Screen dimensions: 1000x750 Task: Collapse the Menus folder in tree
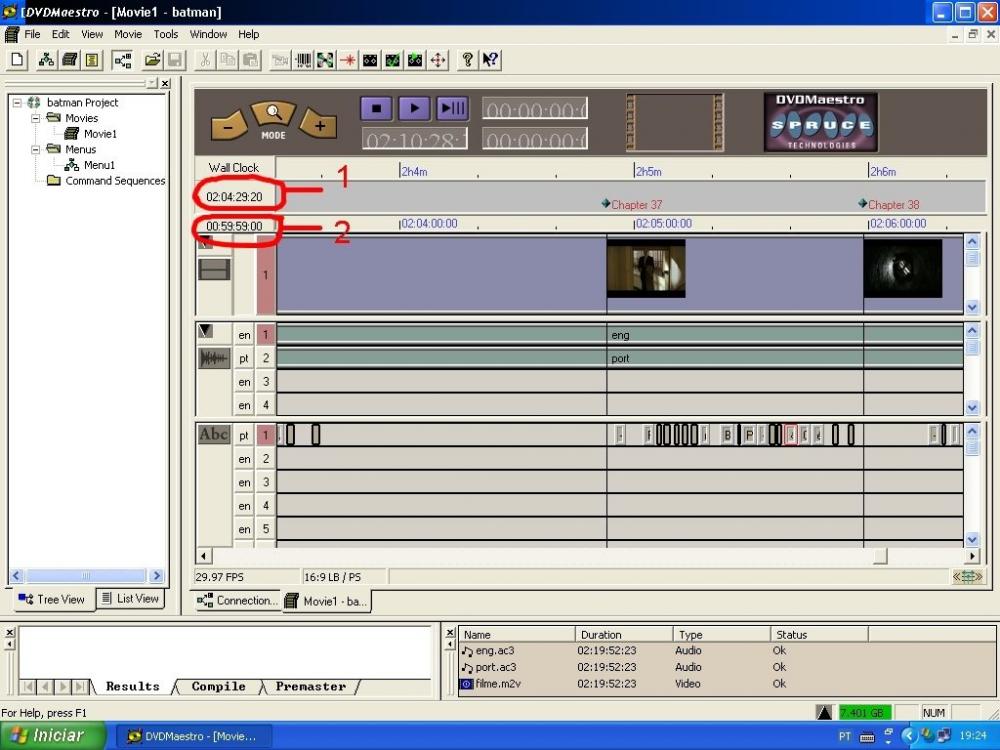(36, 150)
